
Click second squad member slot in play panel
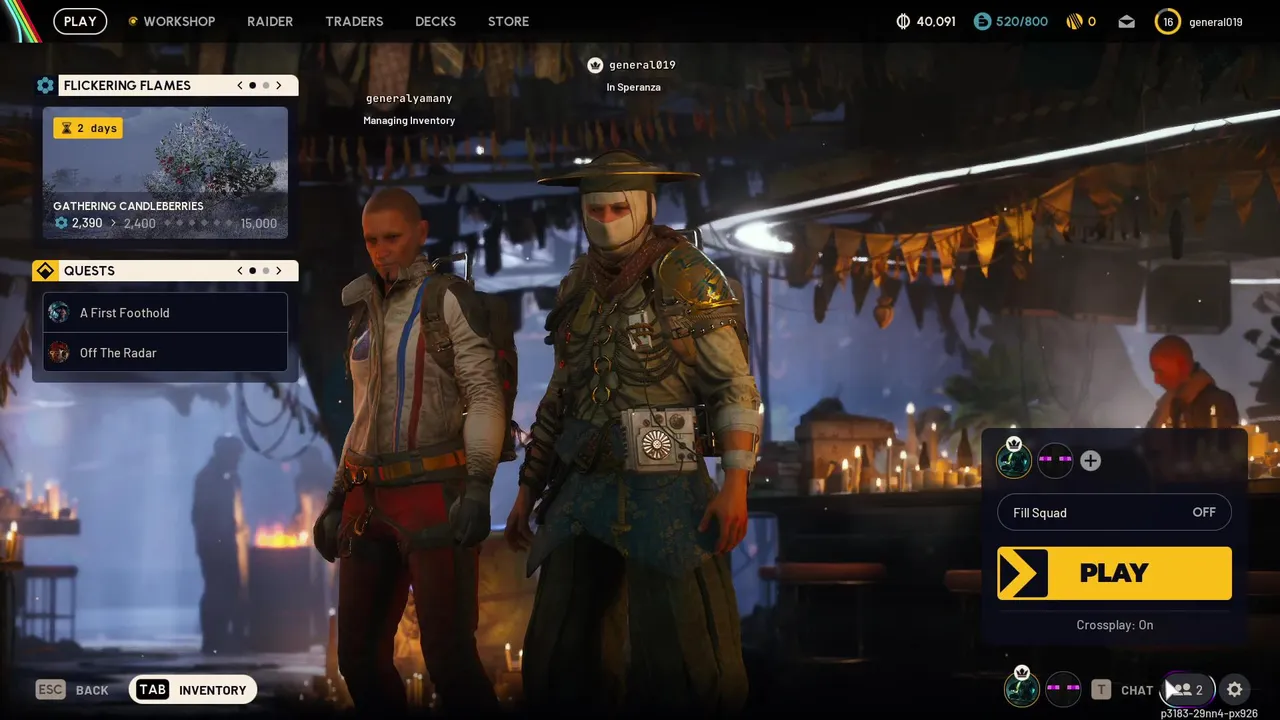coord(1055,460)
